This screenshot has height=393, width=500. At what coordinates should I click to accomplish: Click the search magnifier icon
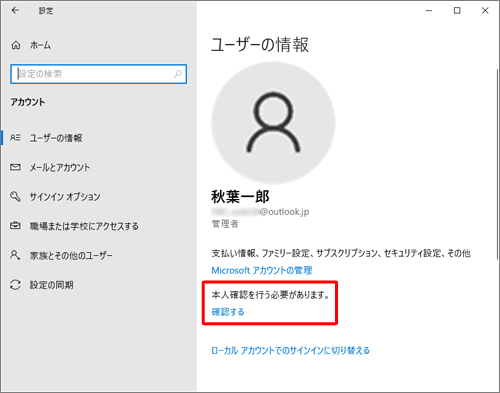[178, 74]
